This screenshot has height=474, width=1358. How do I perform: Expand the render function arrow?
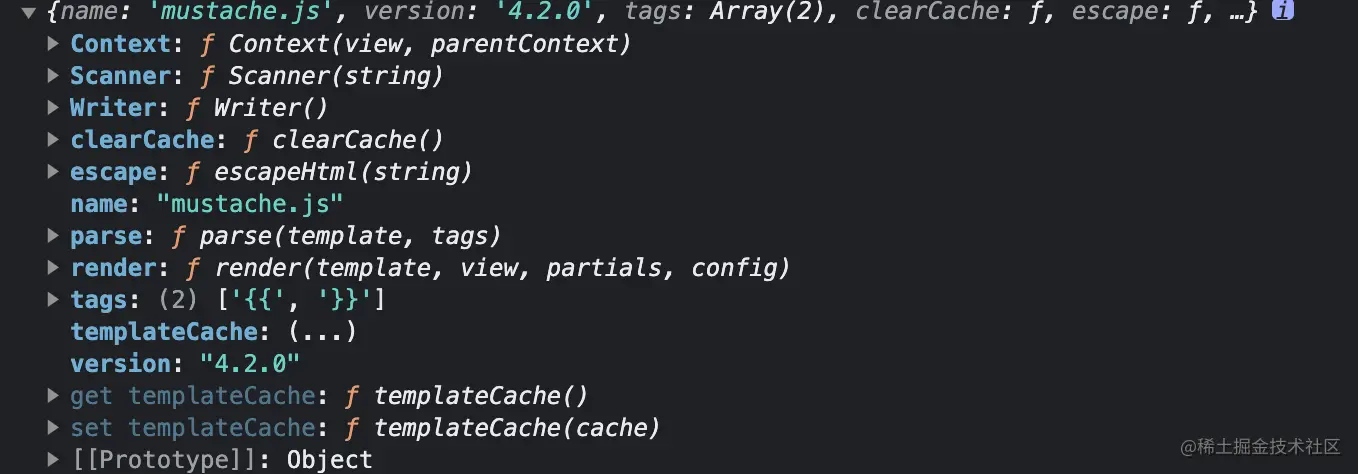pyautogui.click(x=54, y=268)
